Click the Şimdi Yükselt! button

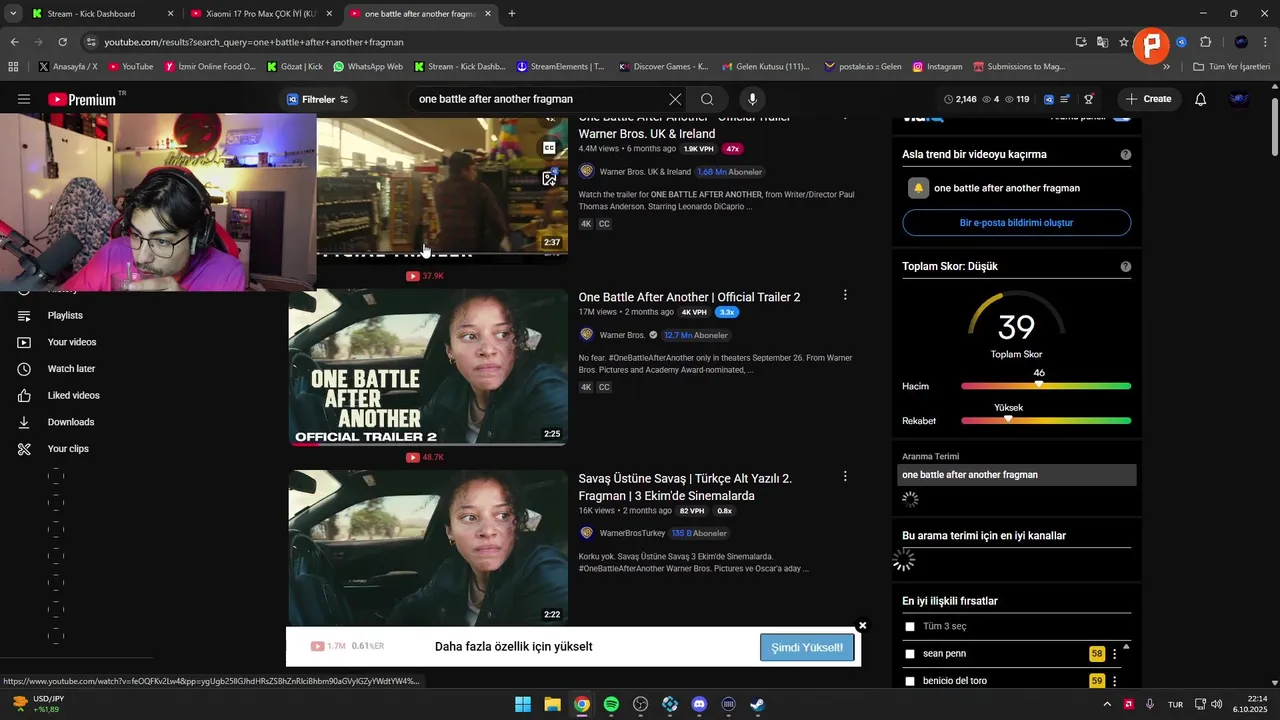[x=807, y=647]
